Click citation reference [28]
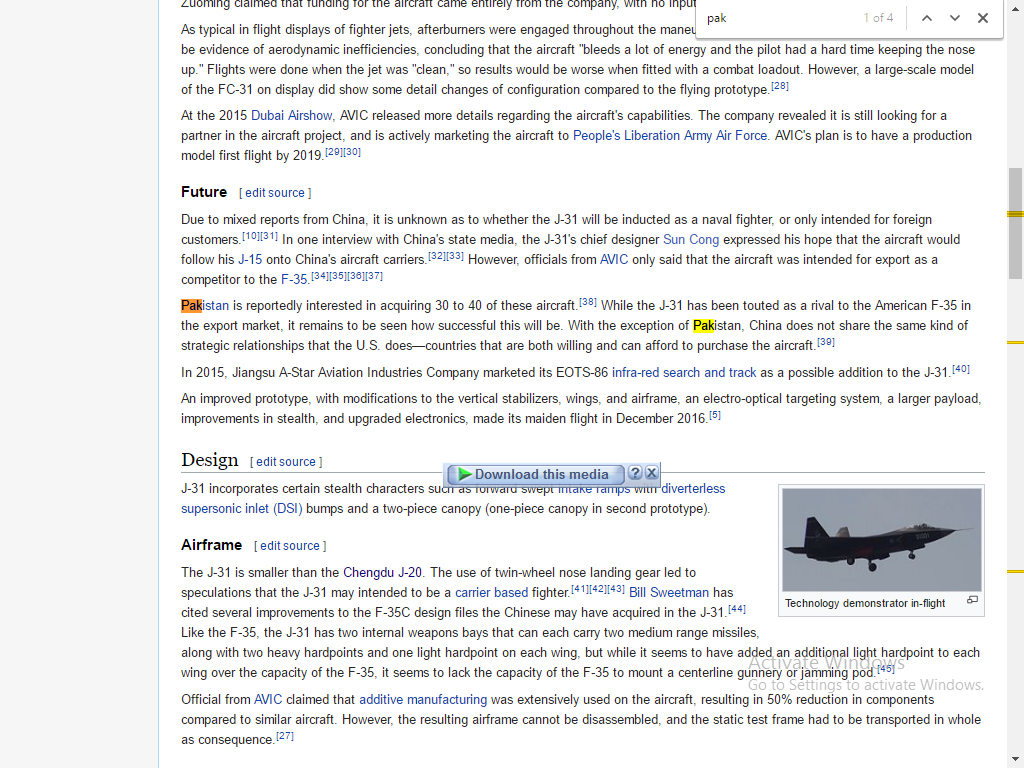Image resolution: width=1024 pixels, height=768 pixels. pos(780,86)
